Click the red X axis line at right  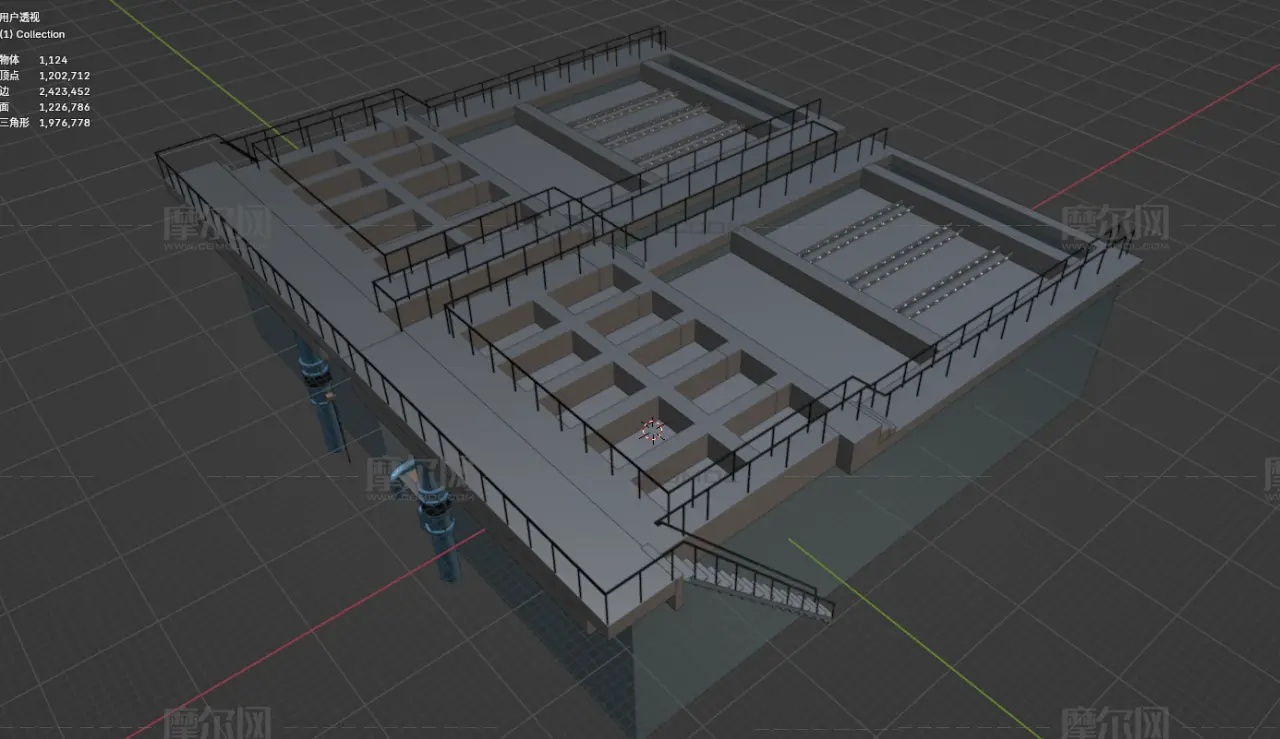tap(1150, 140)
